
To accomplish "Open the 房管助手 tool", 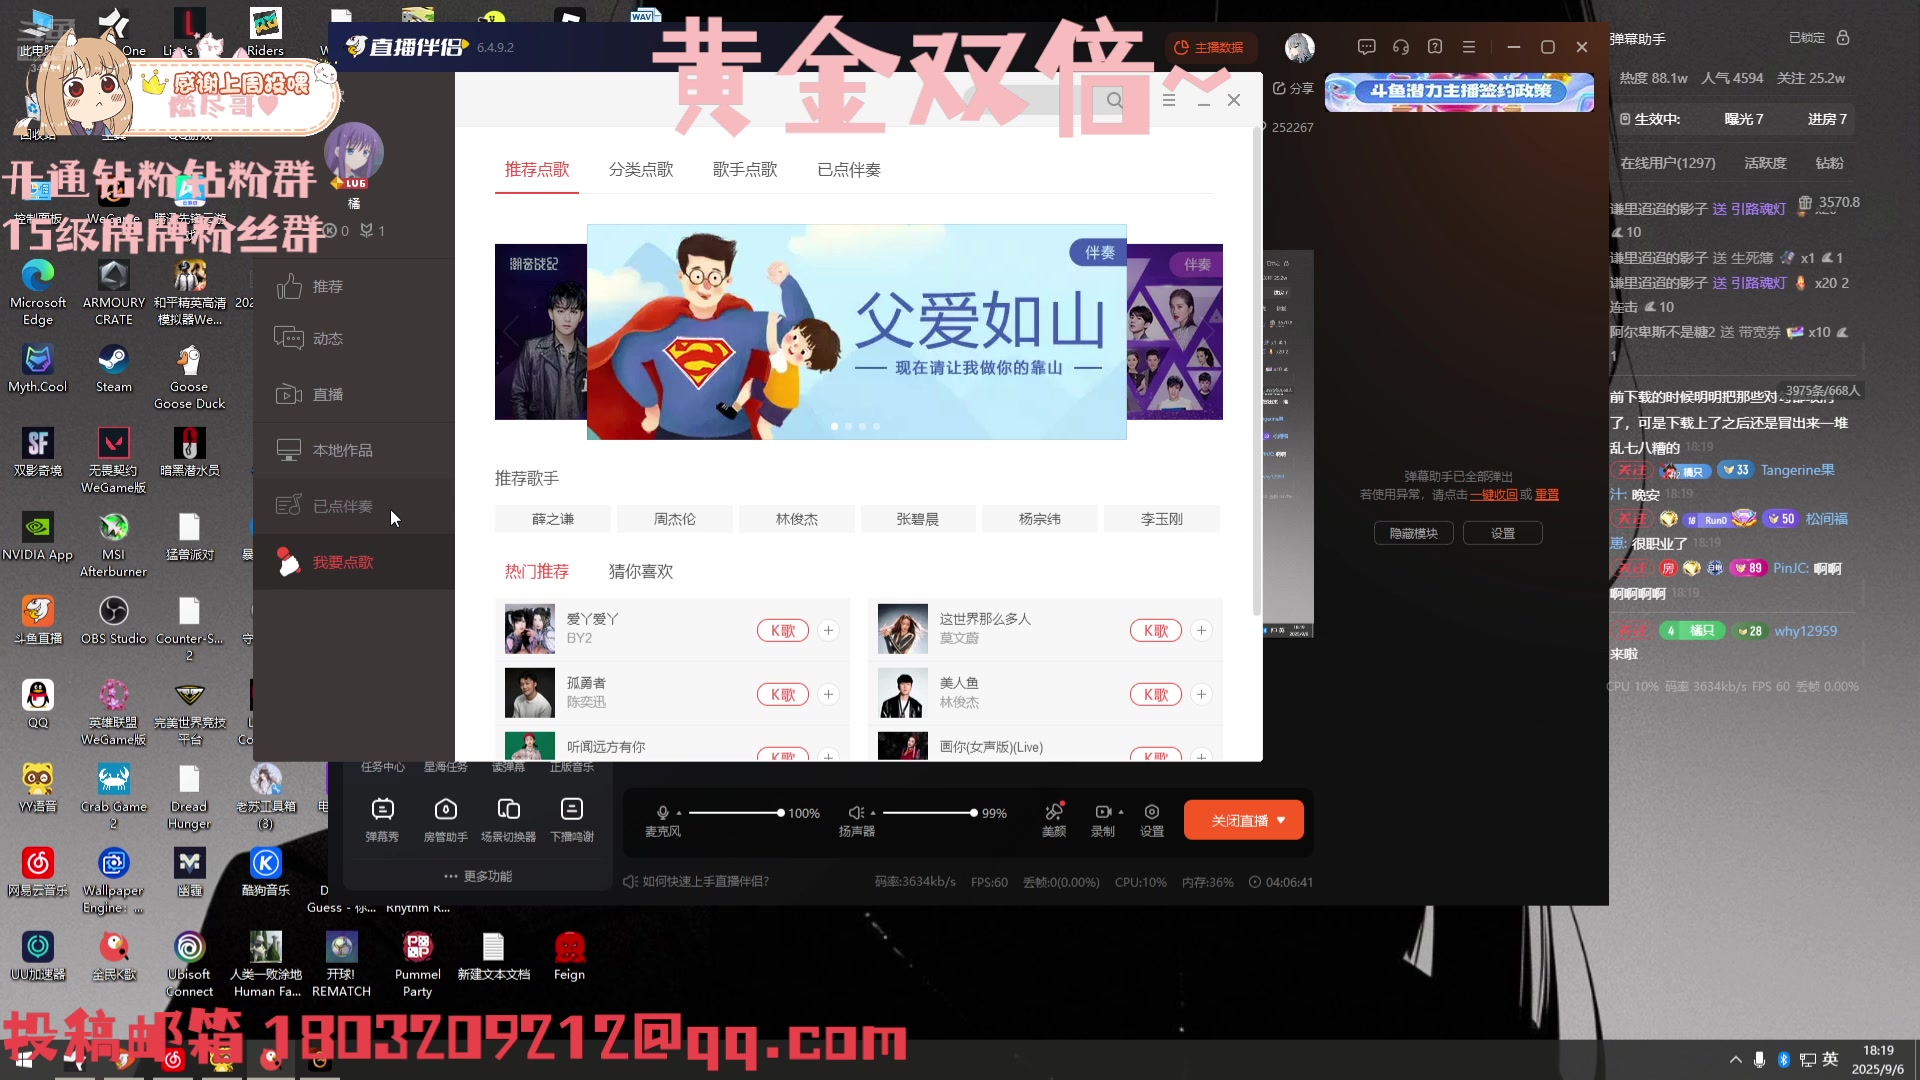I will coord(445,820).
